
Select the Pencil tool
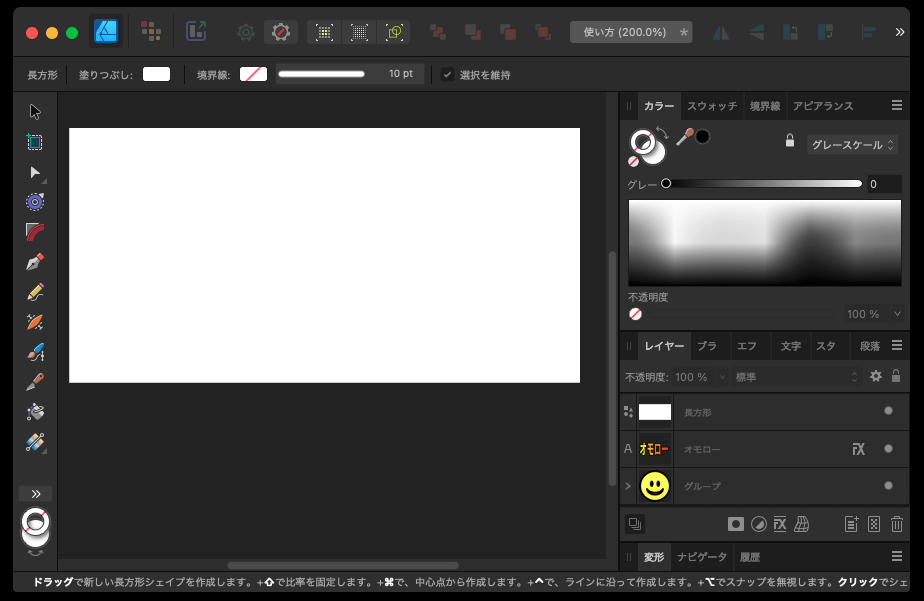pyautogui.click(x=34, y=291)
